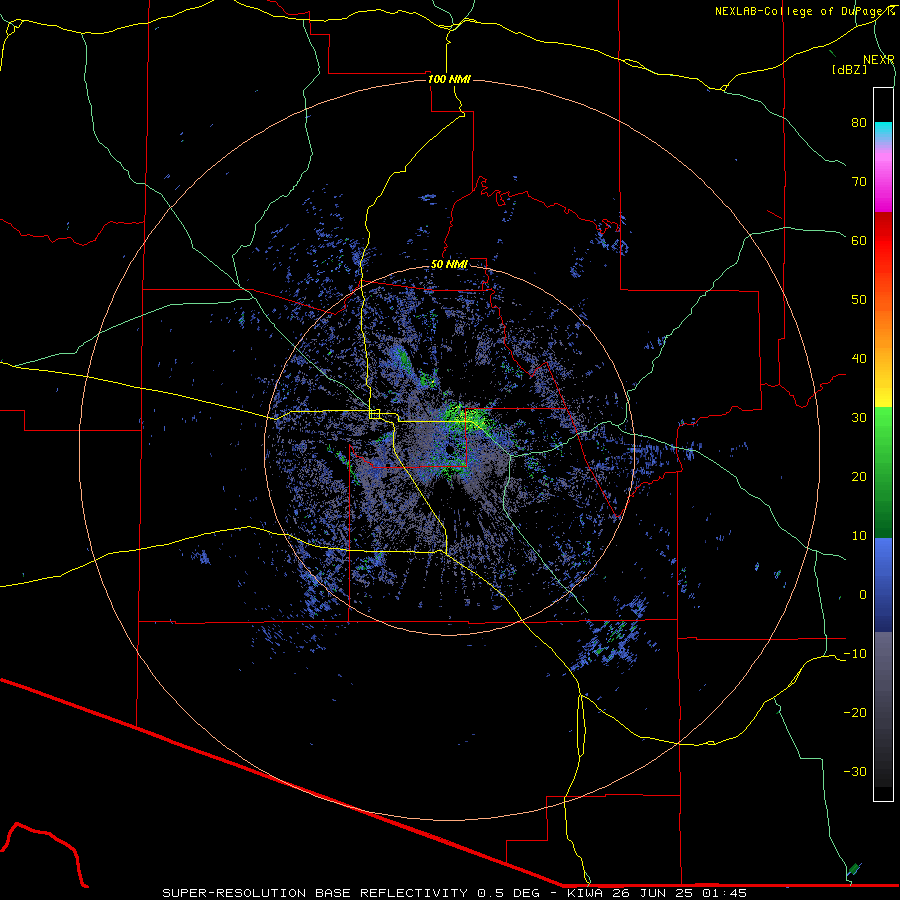Click the '20' value on dBZ scale

coord(859,477)
